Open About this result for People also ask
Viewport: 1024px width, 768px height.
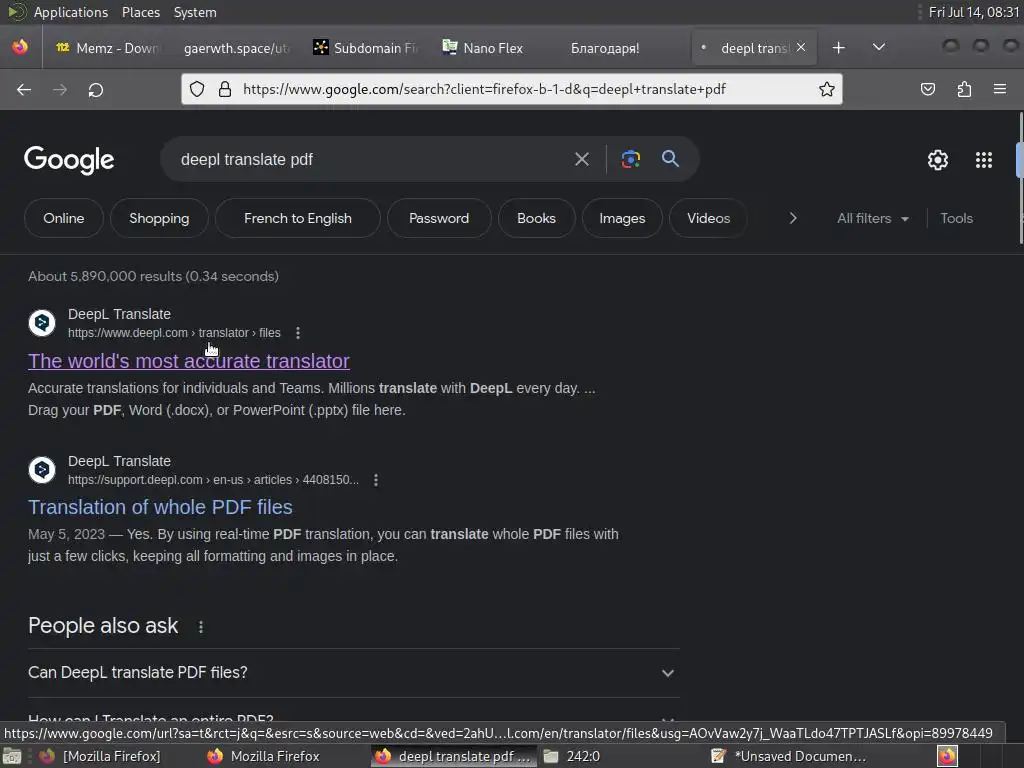[x=201, y=627]
